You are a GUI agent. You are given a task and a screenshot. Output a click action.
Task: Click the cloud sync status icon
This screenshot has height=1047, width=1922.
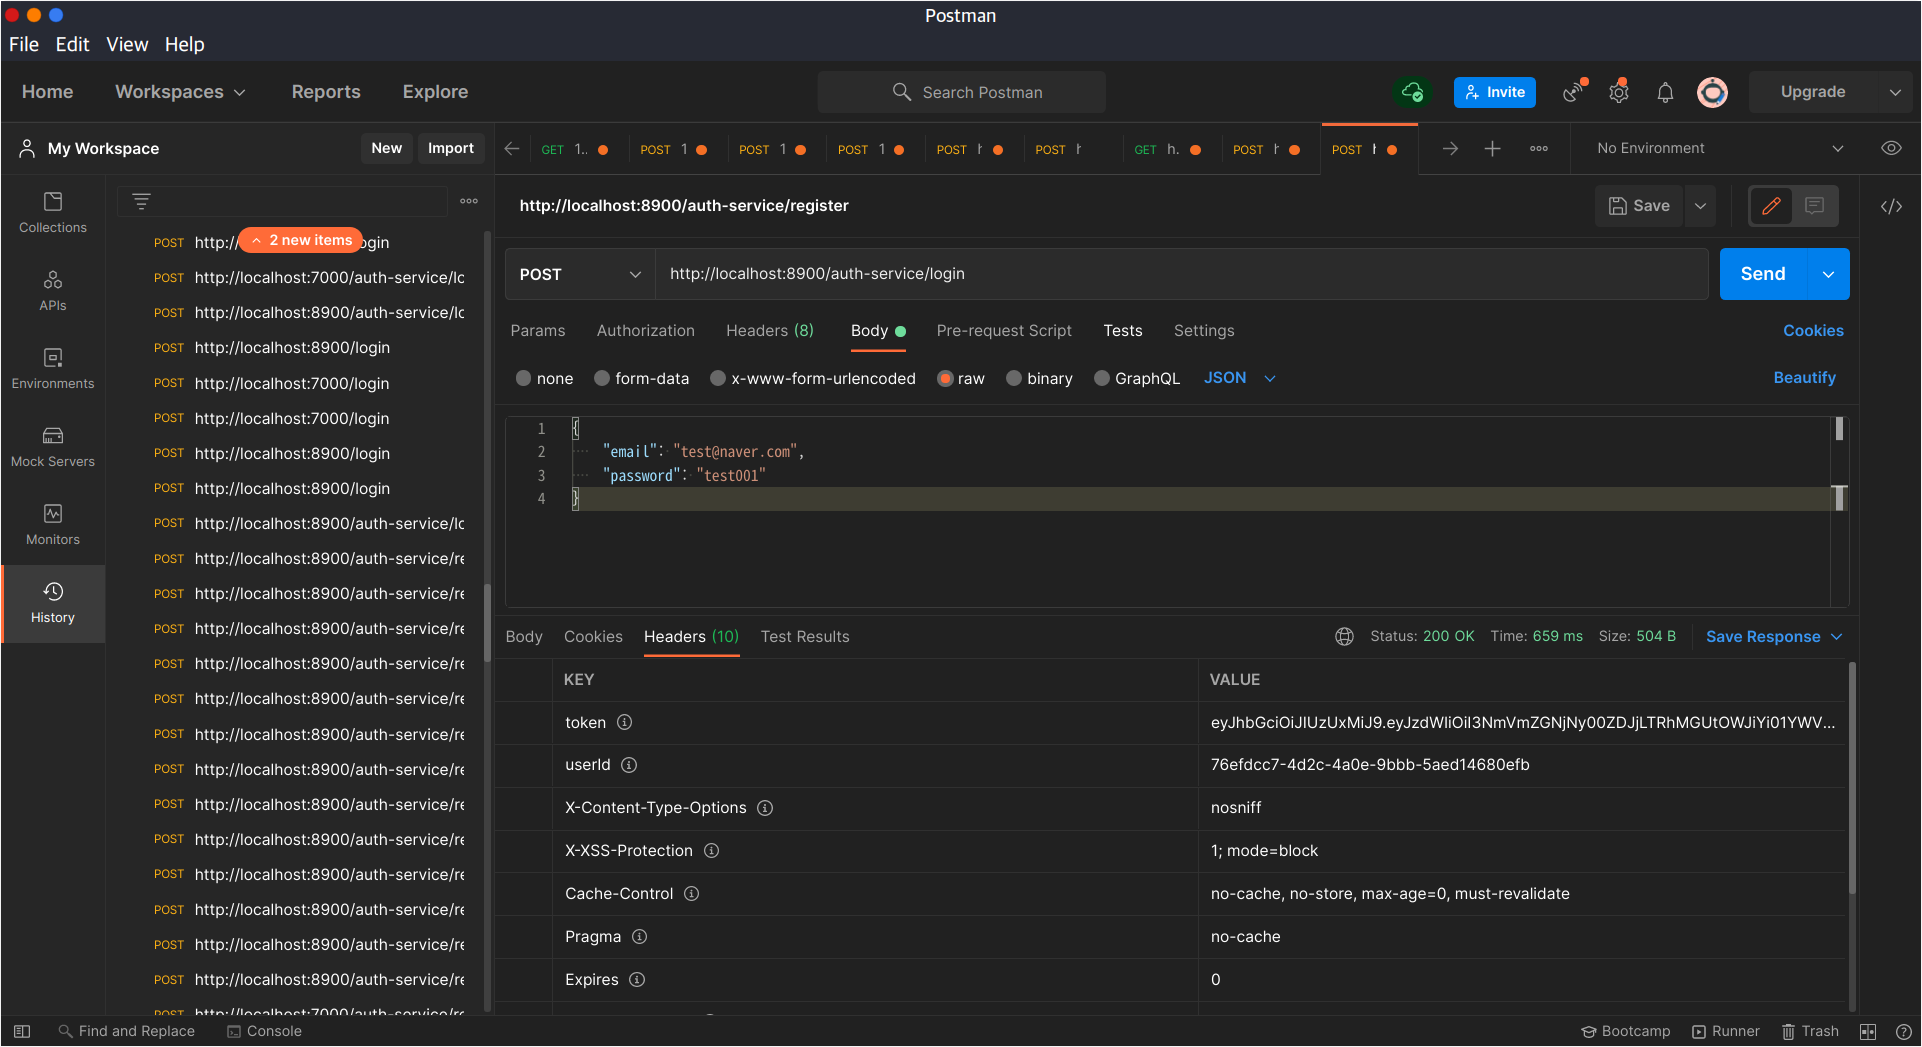(x=1412, y=92)
